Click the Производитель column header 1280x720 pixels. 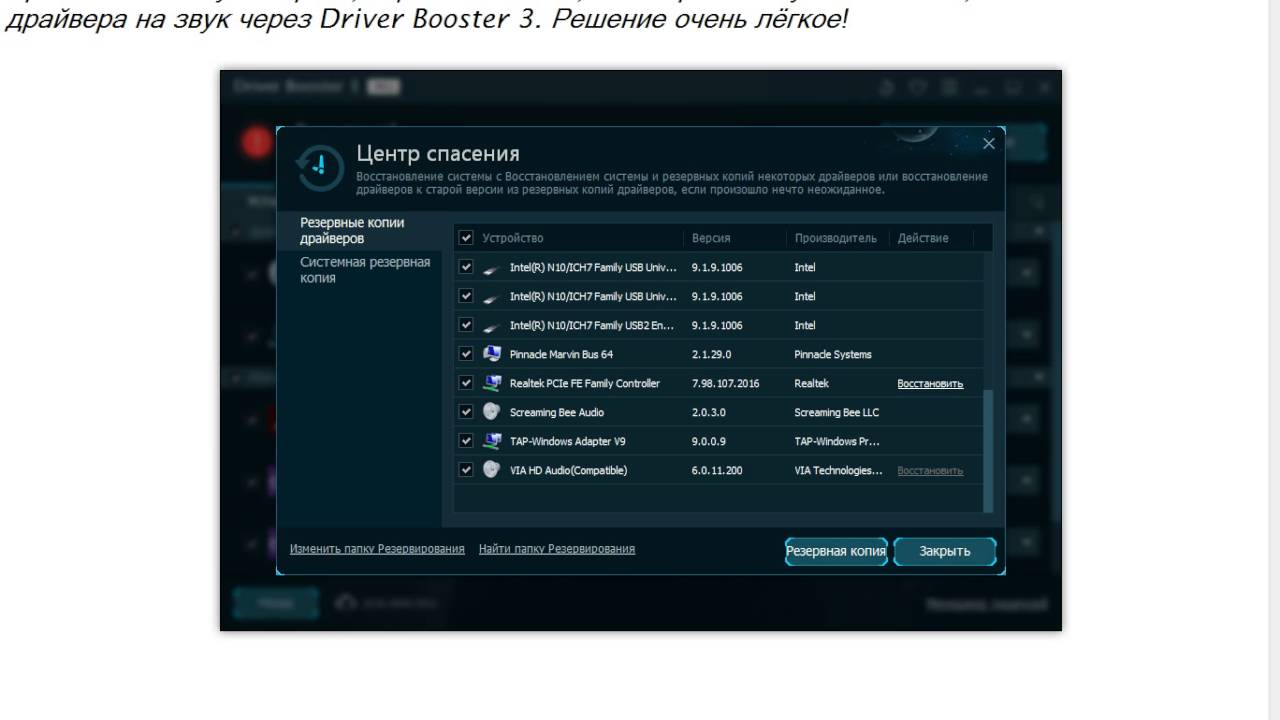pyautogui.click(x=835, y=238)
